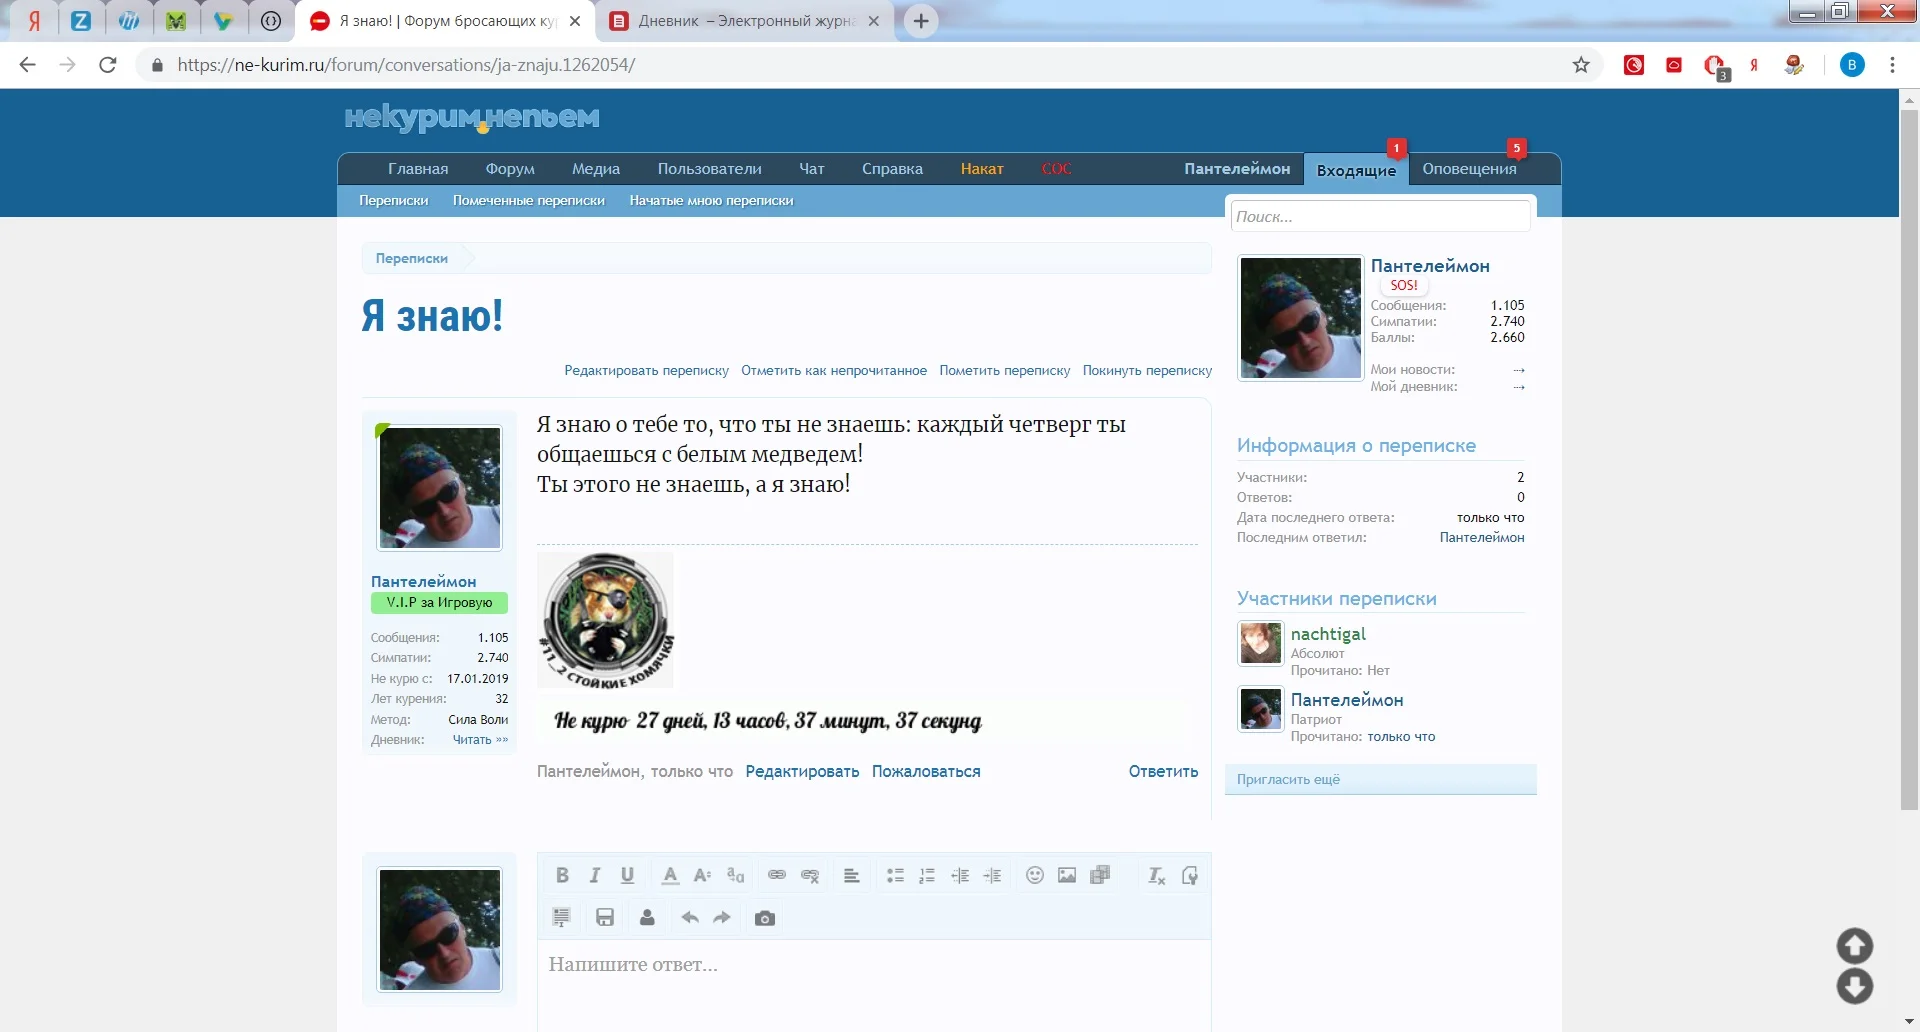The image size is (1920, 1032).
Task: Open the Помеченные переписки sub-menu link
Action: click(x=529, y=201)
